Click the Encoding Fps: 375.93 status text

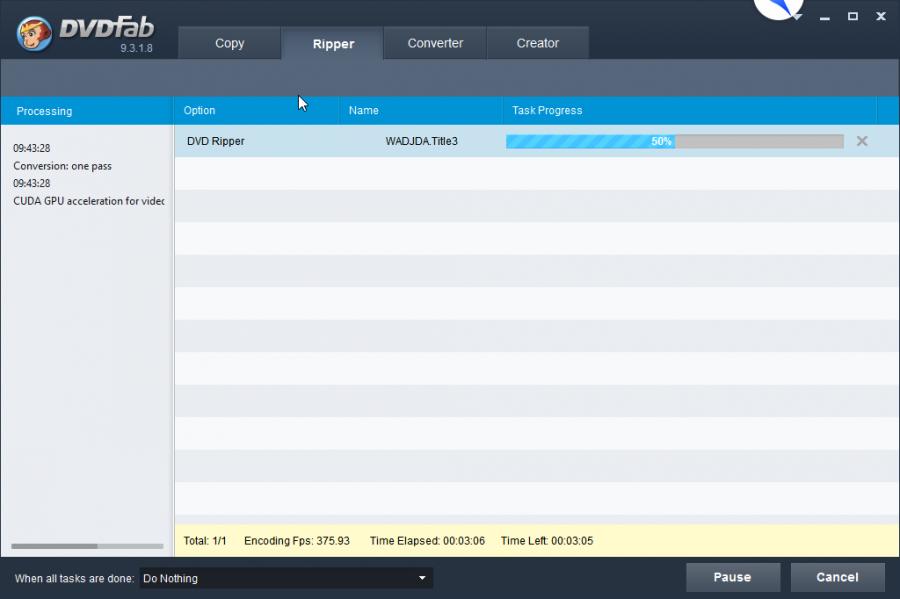coord(297,540)
